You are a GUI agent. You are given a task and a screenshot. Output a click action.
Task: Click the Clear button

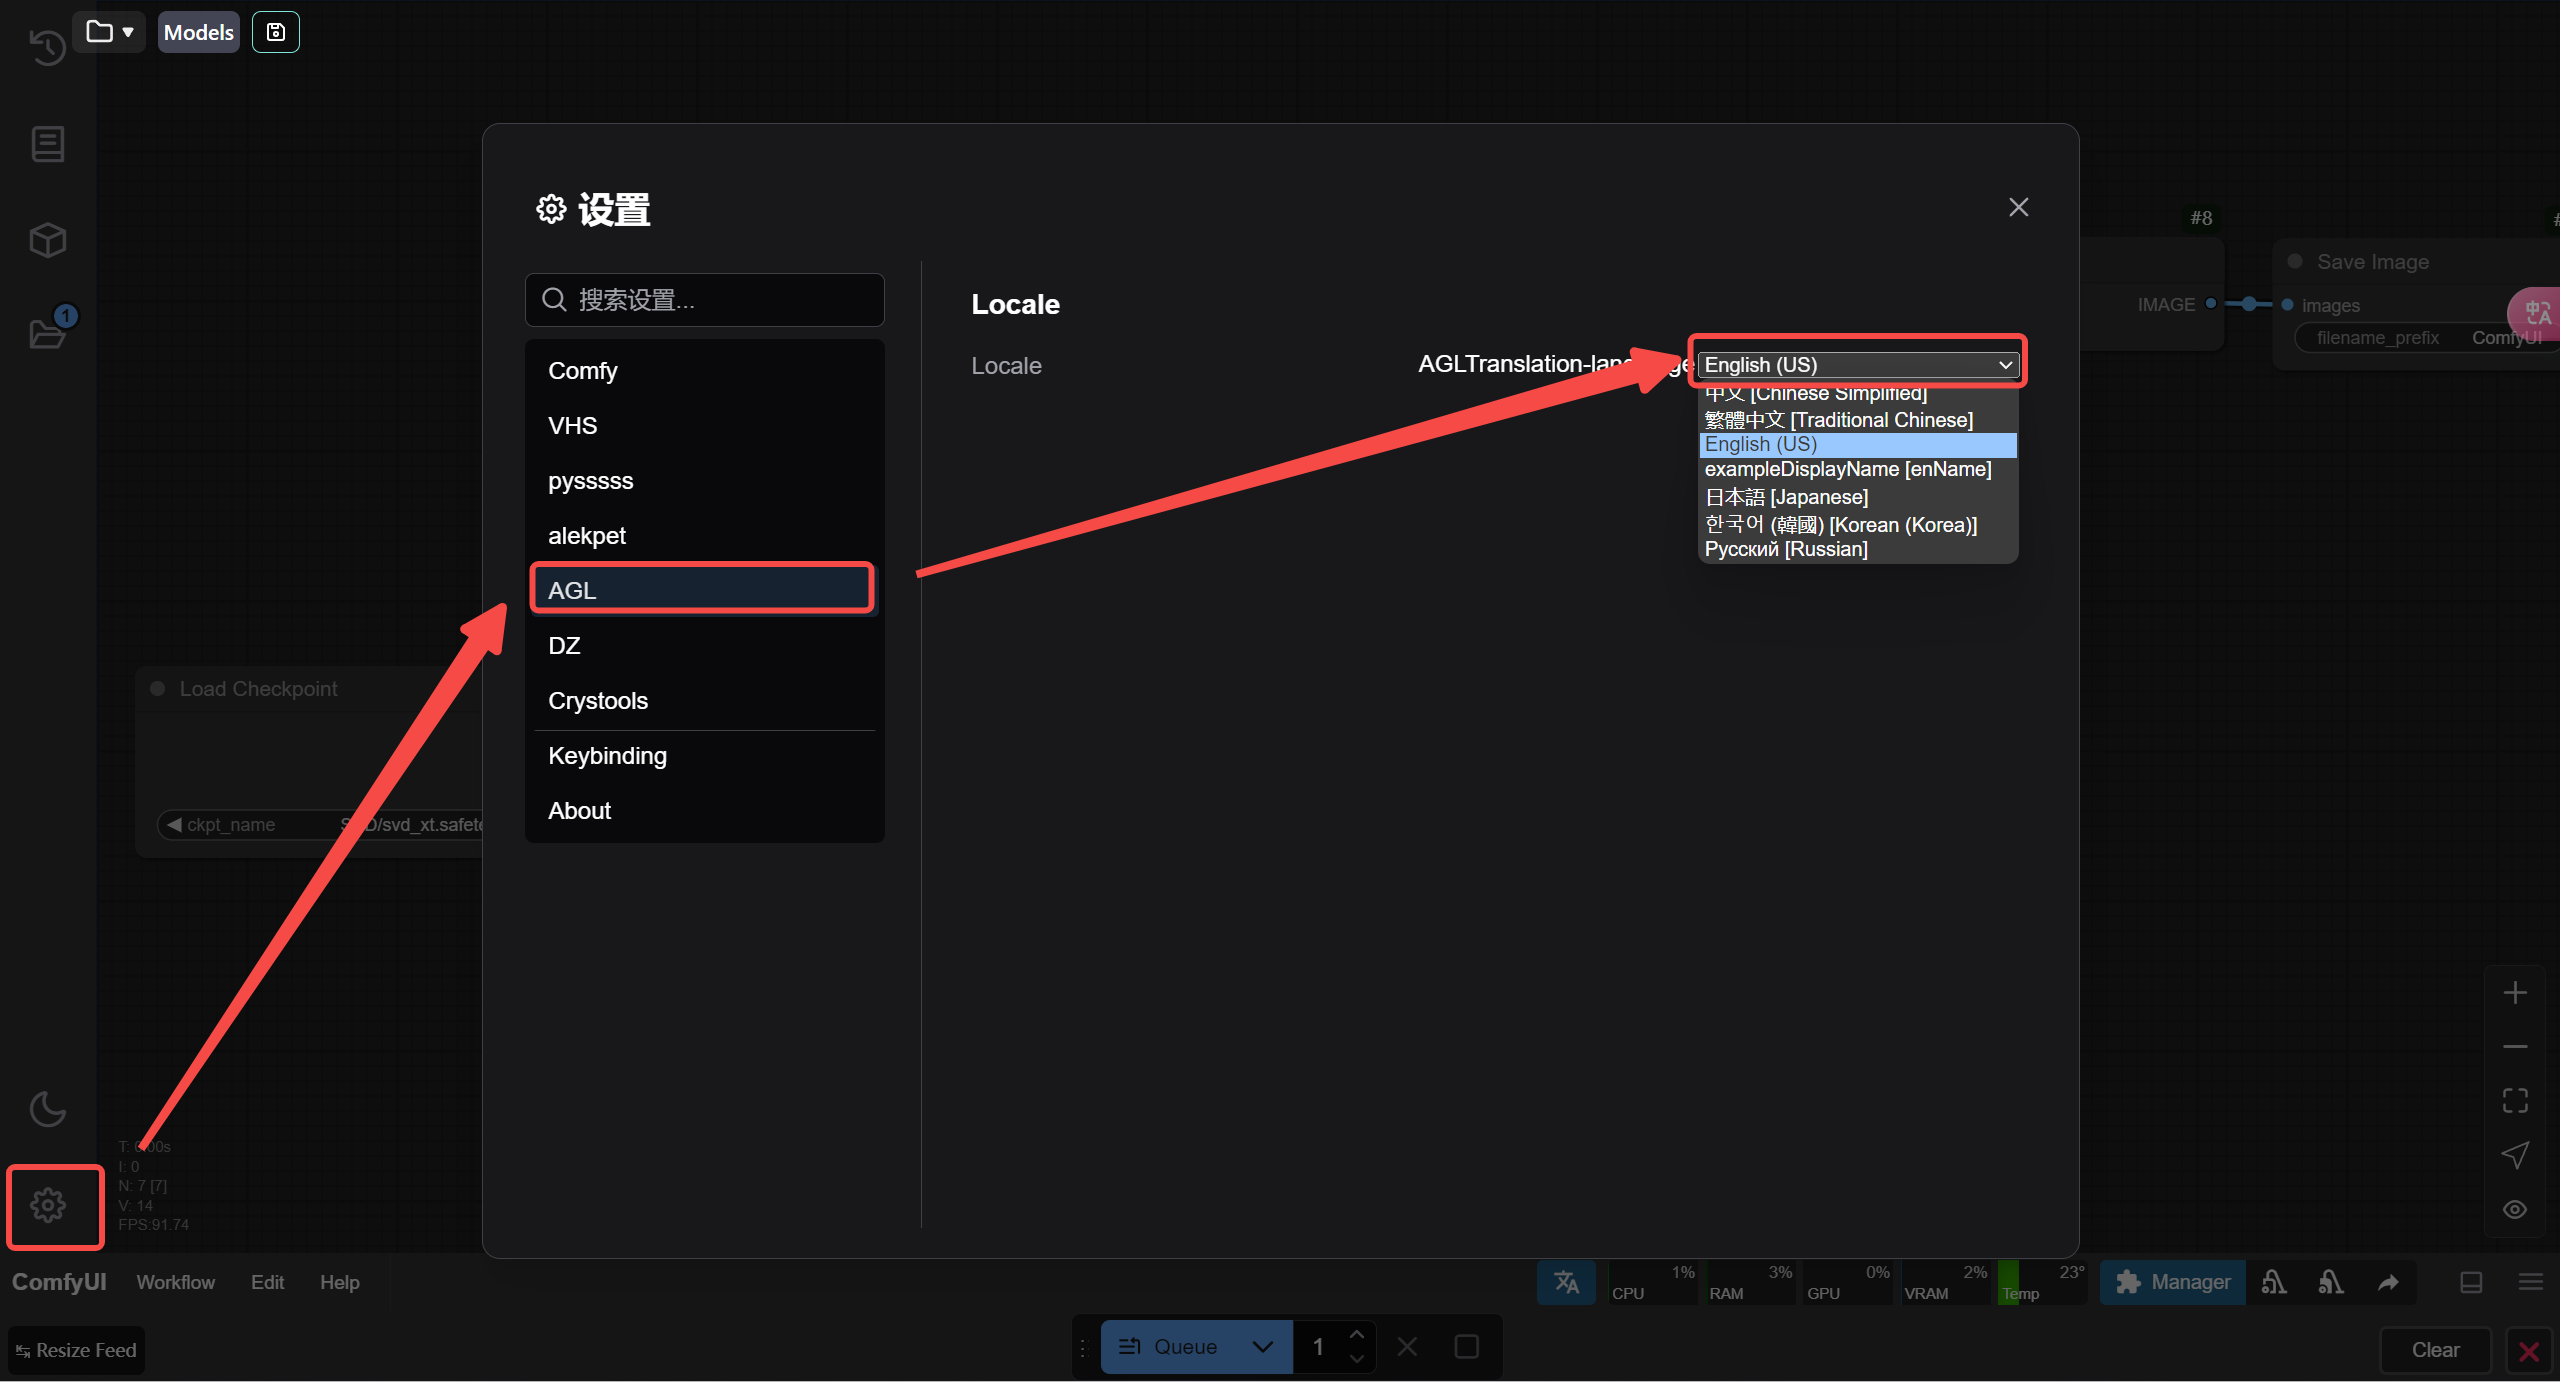pos(2435,1350)
